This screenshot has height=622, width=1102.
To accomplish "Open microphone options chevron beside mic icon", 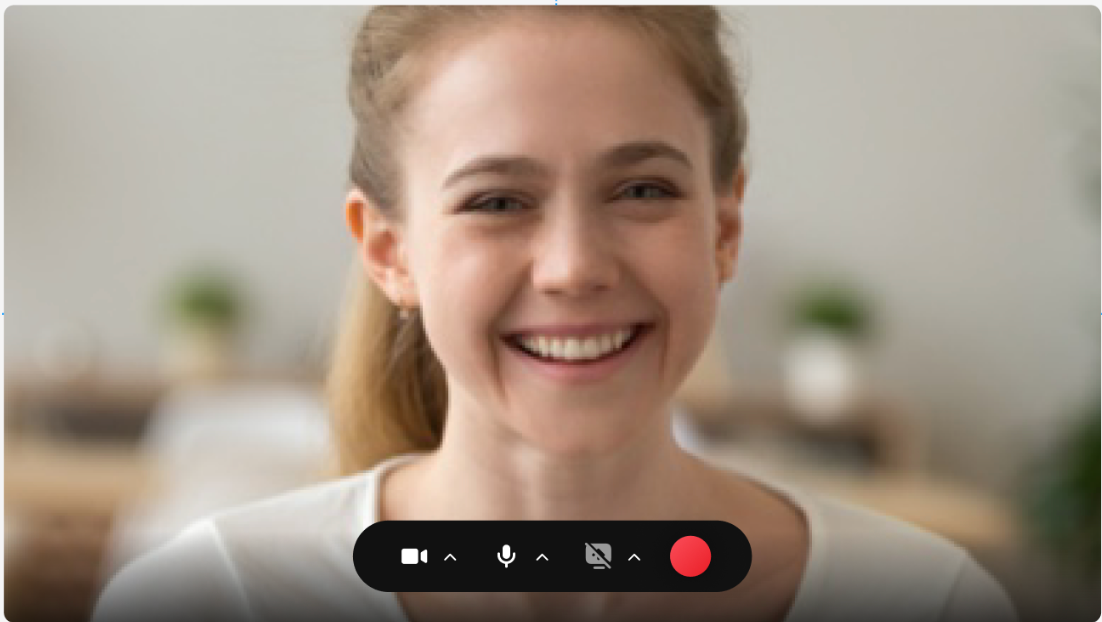I will click(x=542, y=557).
